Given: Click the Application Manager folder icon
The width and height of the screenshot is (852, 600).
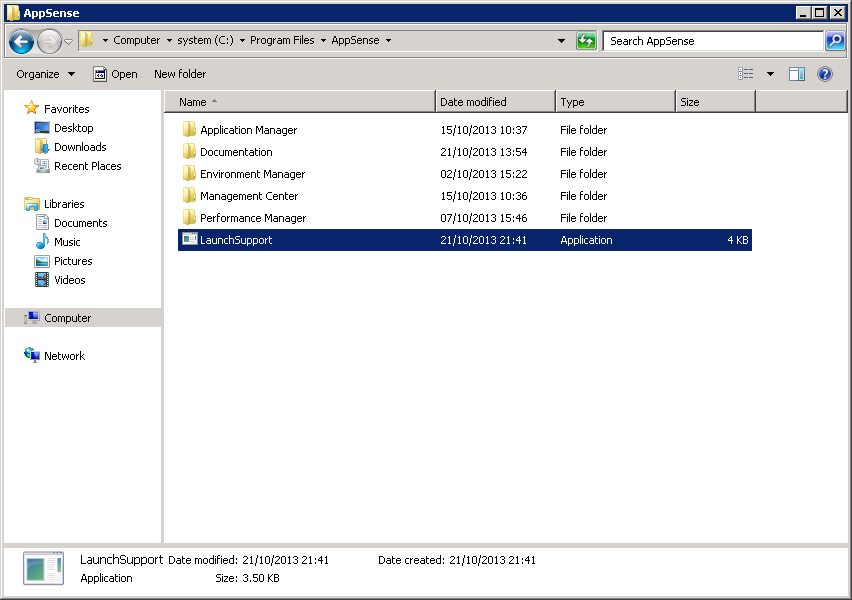Looking at the screenshot, I should tap(189, 129).
